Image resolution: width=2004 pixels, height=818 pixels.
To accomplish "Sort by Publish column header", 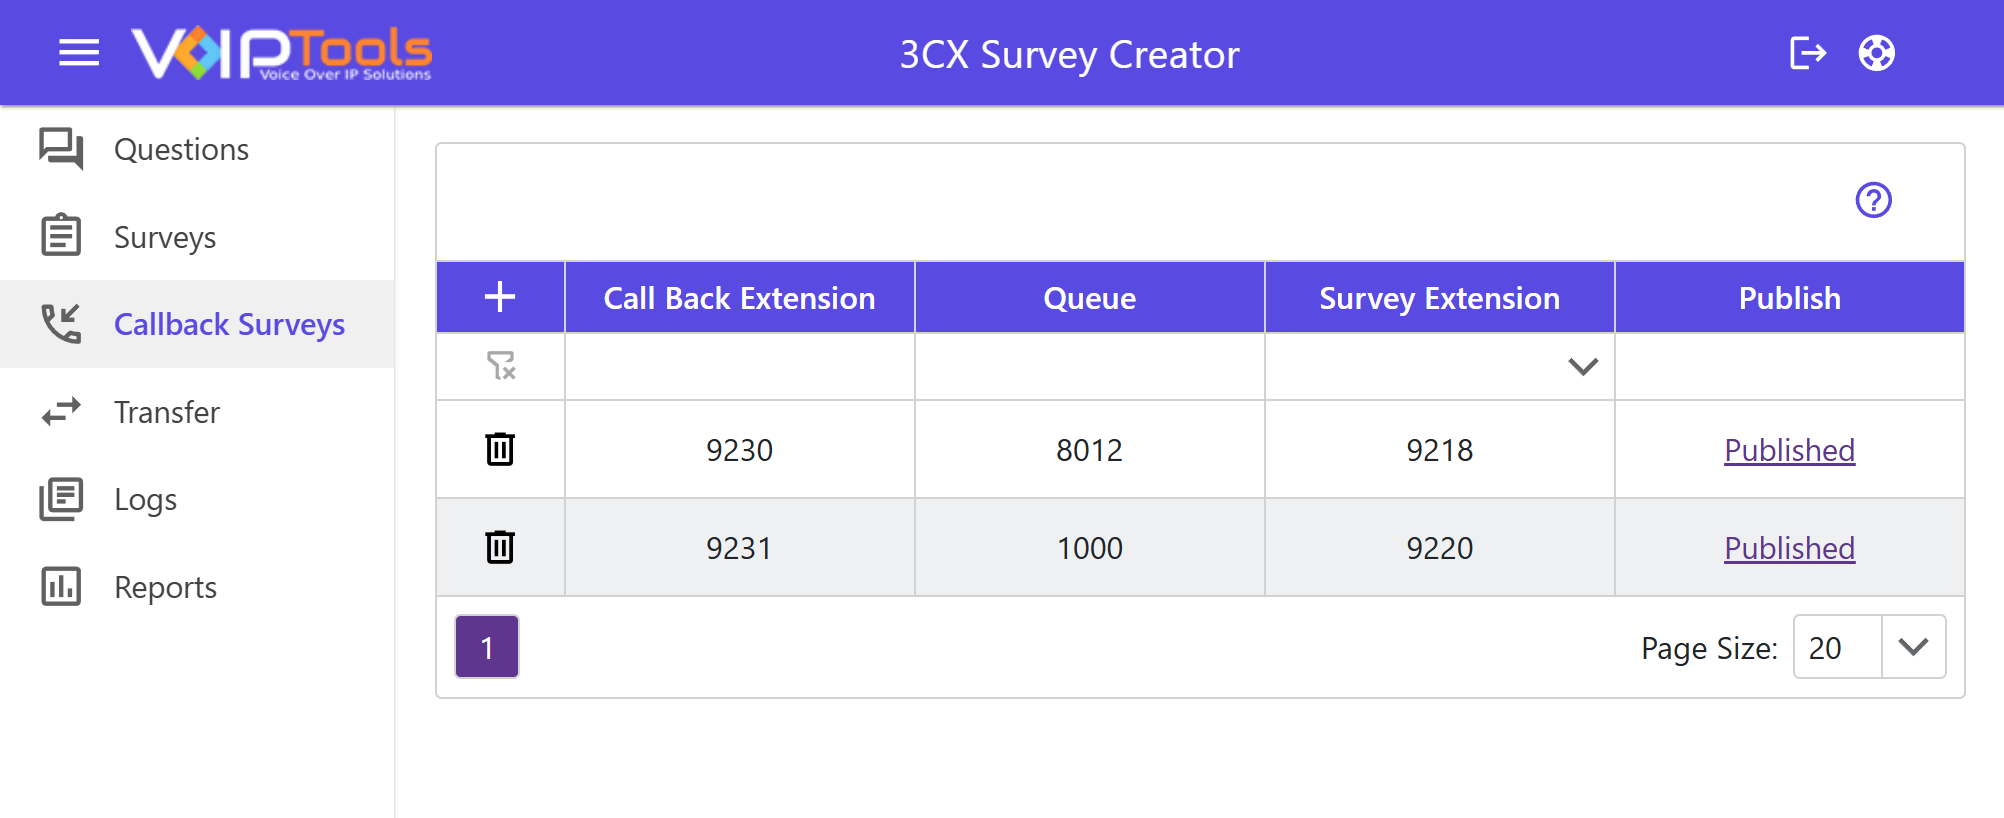I will (1790, 297).
